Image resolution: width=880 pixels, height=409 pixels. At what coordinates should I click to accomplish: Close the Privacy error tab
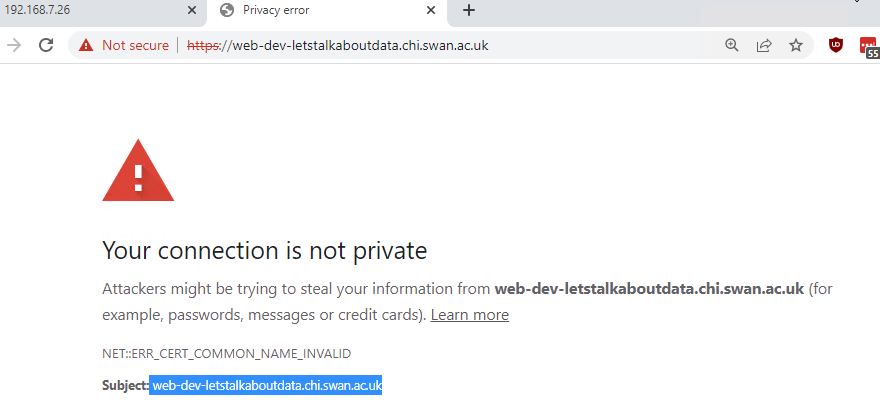(x=431, y=10)
